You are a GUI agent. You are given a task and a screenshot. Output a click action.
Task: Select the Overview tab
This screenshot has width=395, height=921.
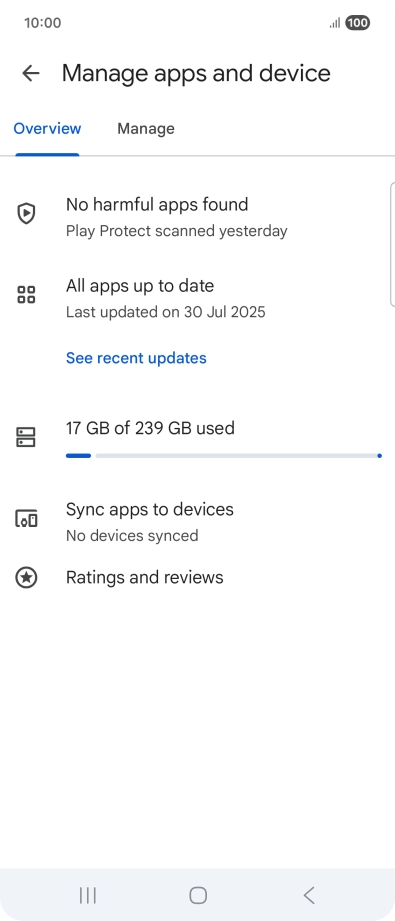point(47,129)
